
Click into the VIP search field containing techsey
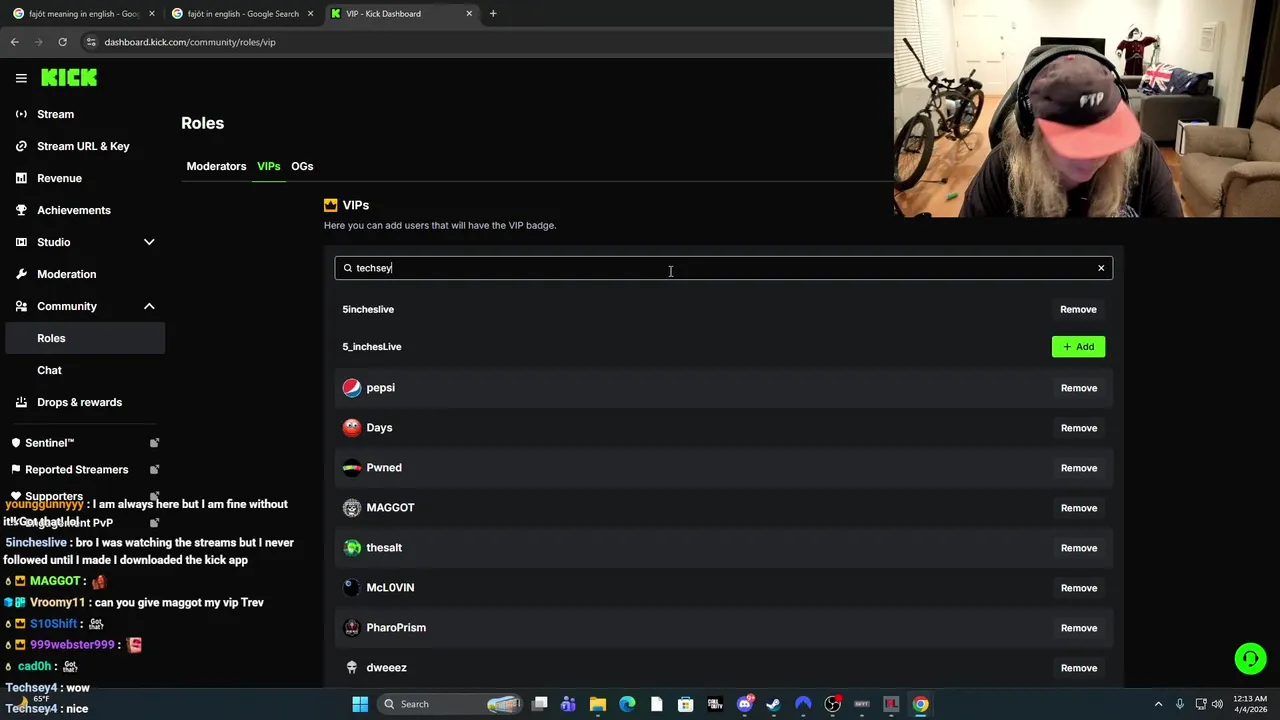coord(723,268)
